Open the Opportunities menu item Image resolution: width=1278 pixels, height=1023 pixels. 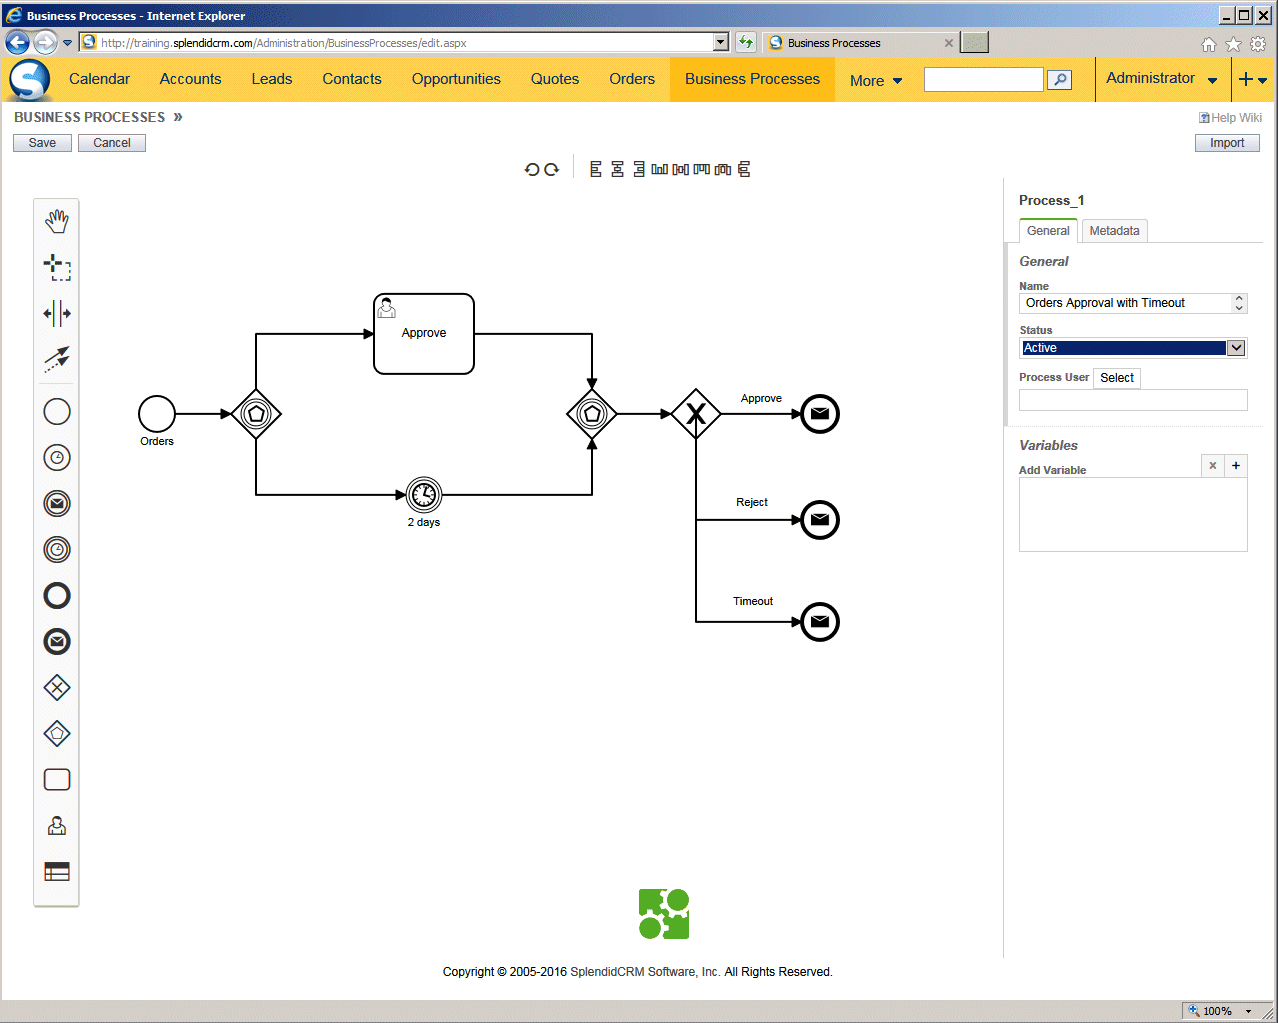(x=456, y=79)
